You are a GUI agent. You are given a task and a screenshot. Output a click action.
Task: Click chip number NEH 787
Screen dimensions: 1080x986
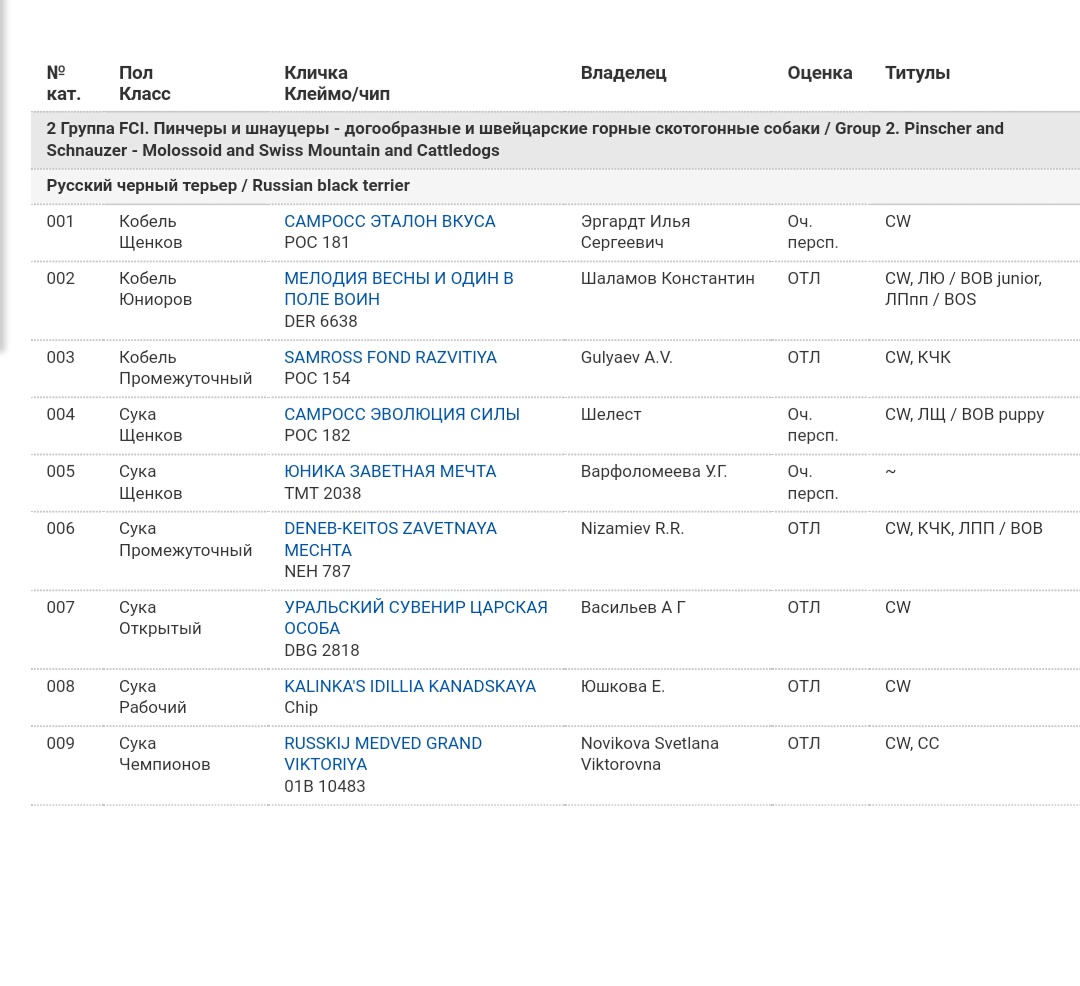click(318, 571)
